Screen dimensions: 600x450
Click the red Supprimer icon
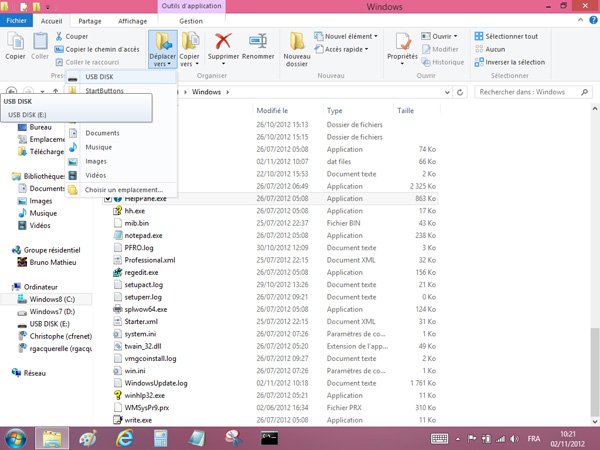point(223,41)
